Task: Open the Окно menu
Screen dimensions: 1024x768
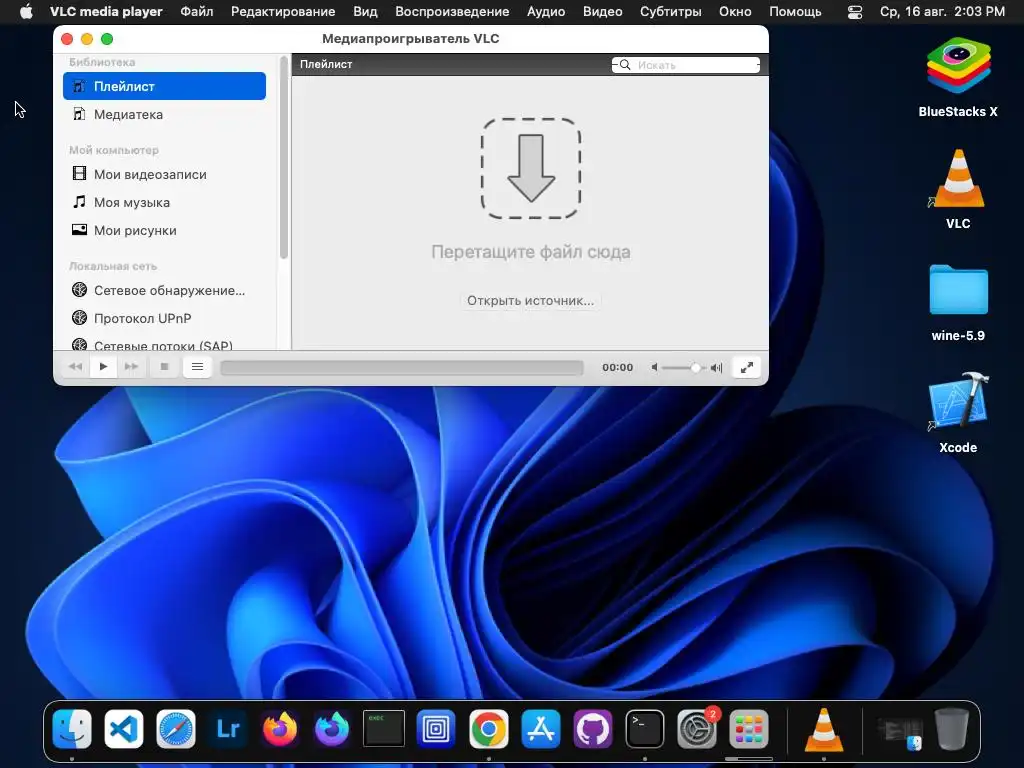Action: tap(735, 11)
